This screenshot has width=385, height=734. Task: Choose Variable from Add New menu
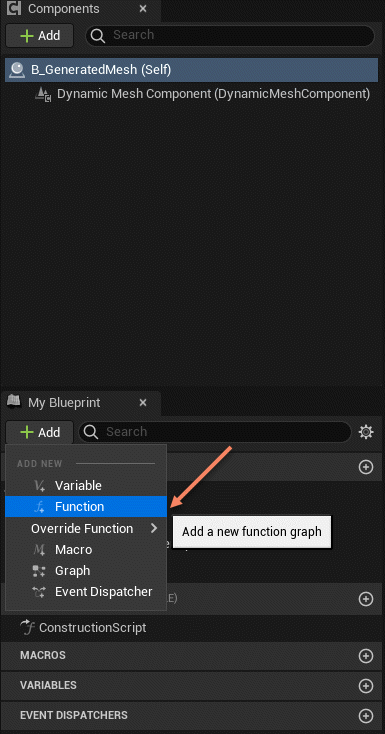point(86,485)
